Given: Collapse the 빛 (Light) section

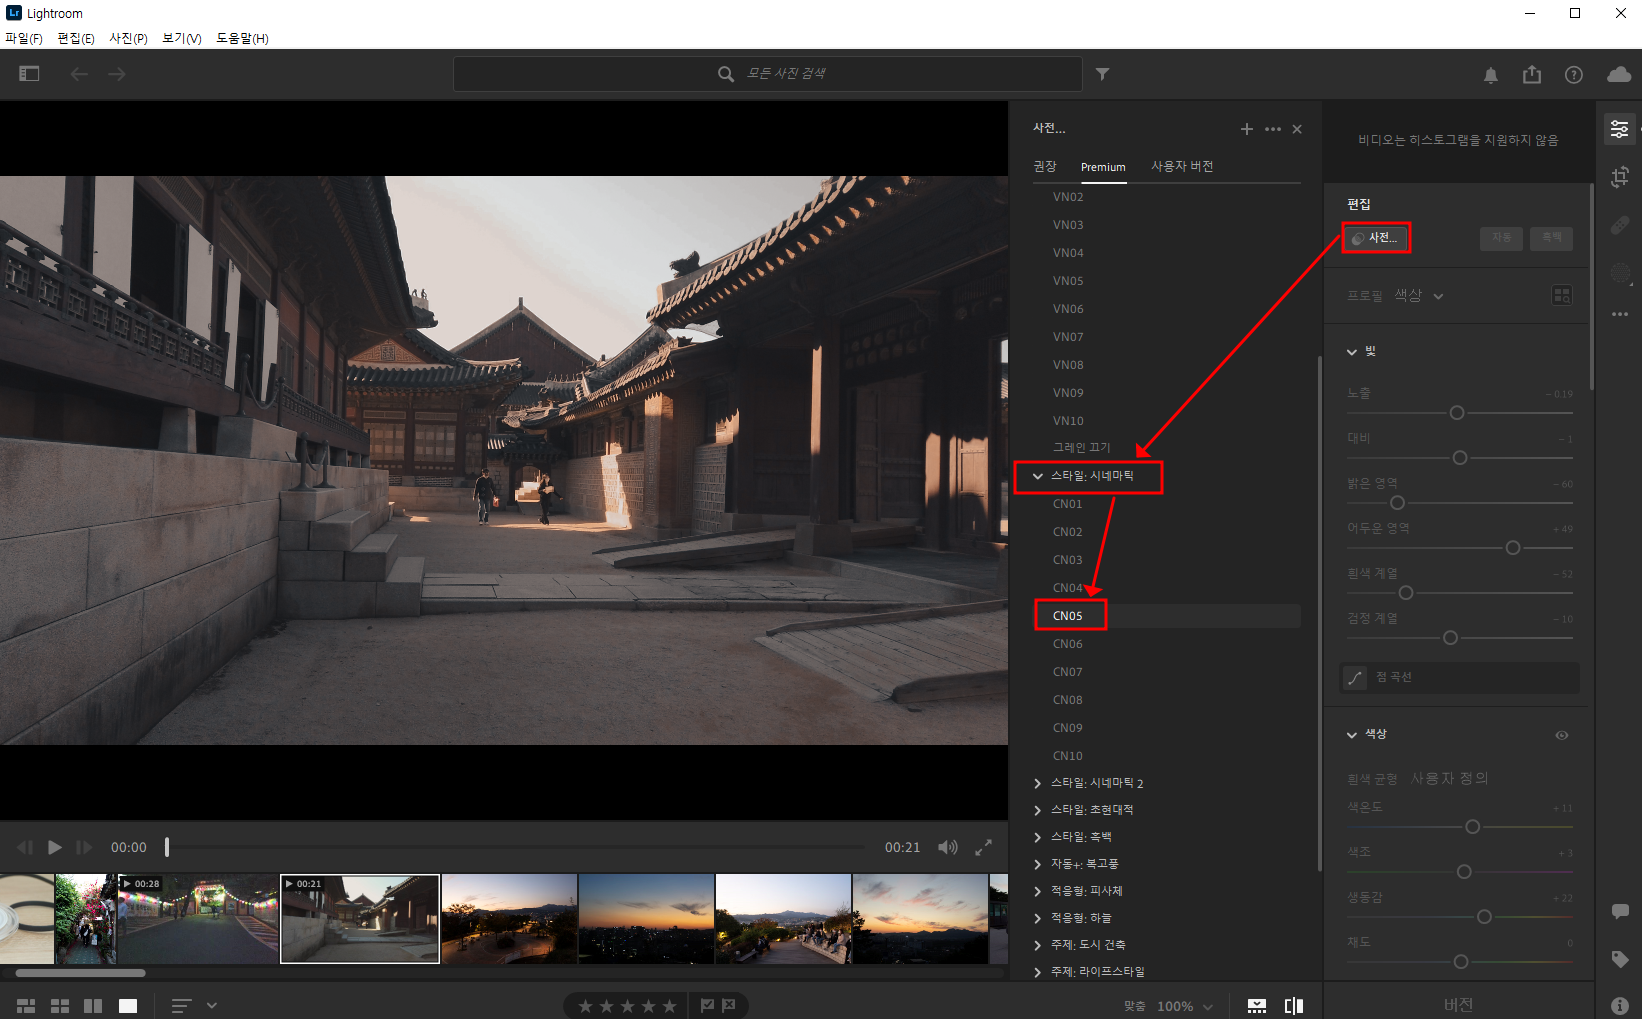Looking at the screenshot, I should [1352, 352].
